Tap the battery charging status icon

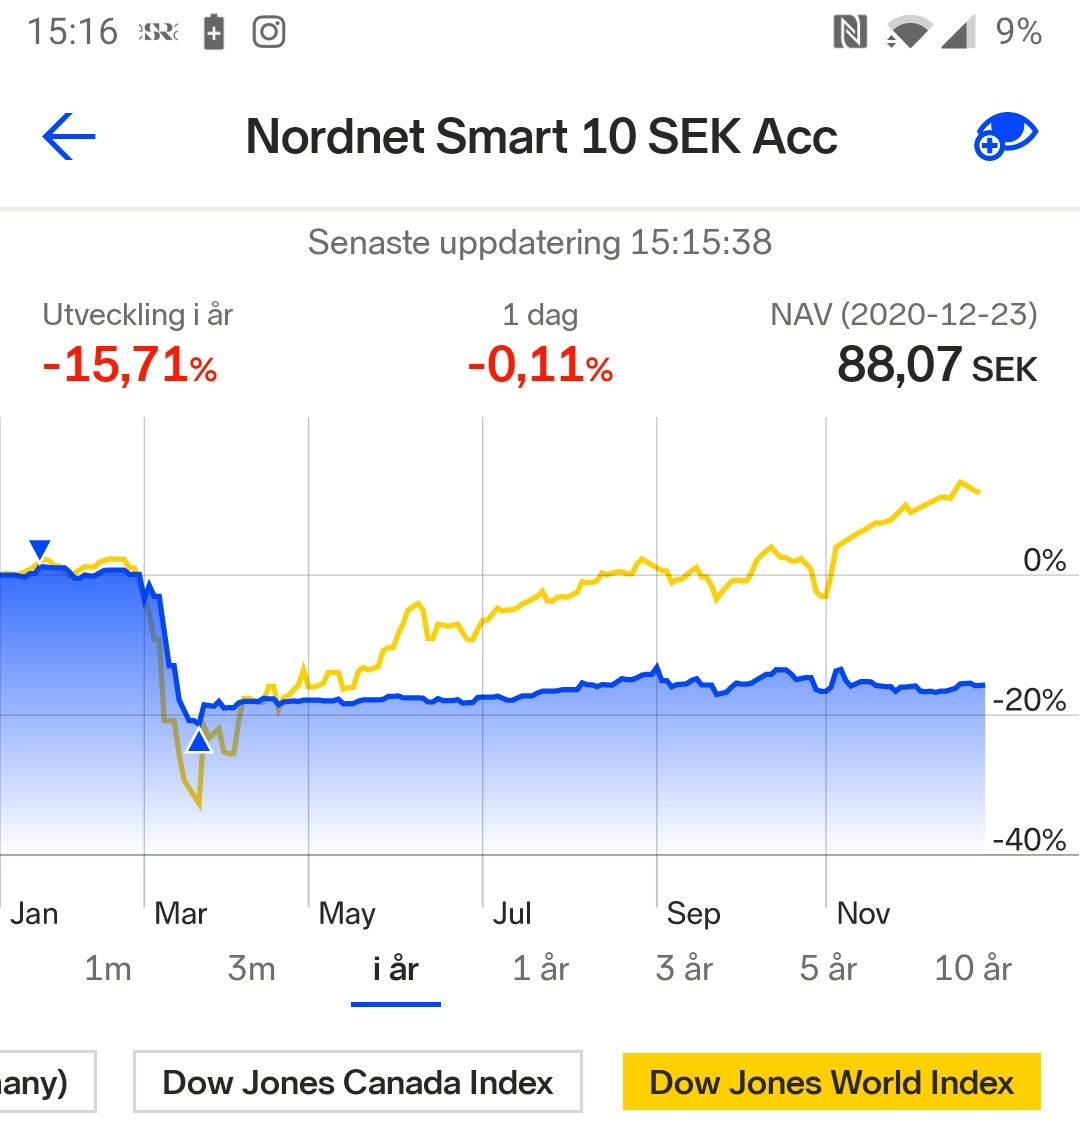pyautogui.click(x=214, y=32)
